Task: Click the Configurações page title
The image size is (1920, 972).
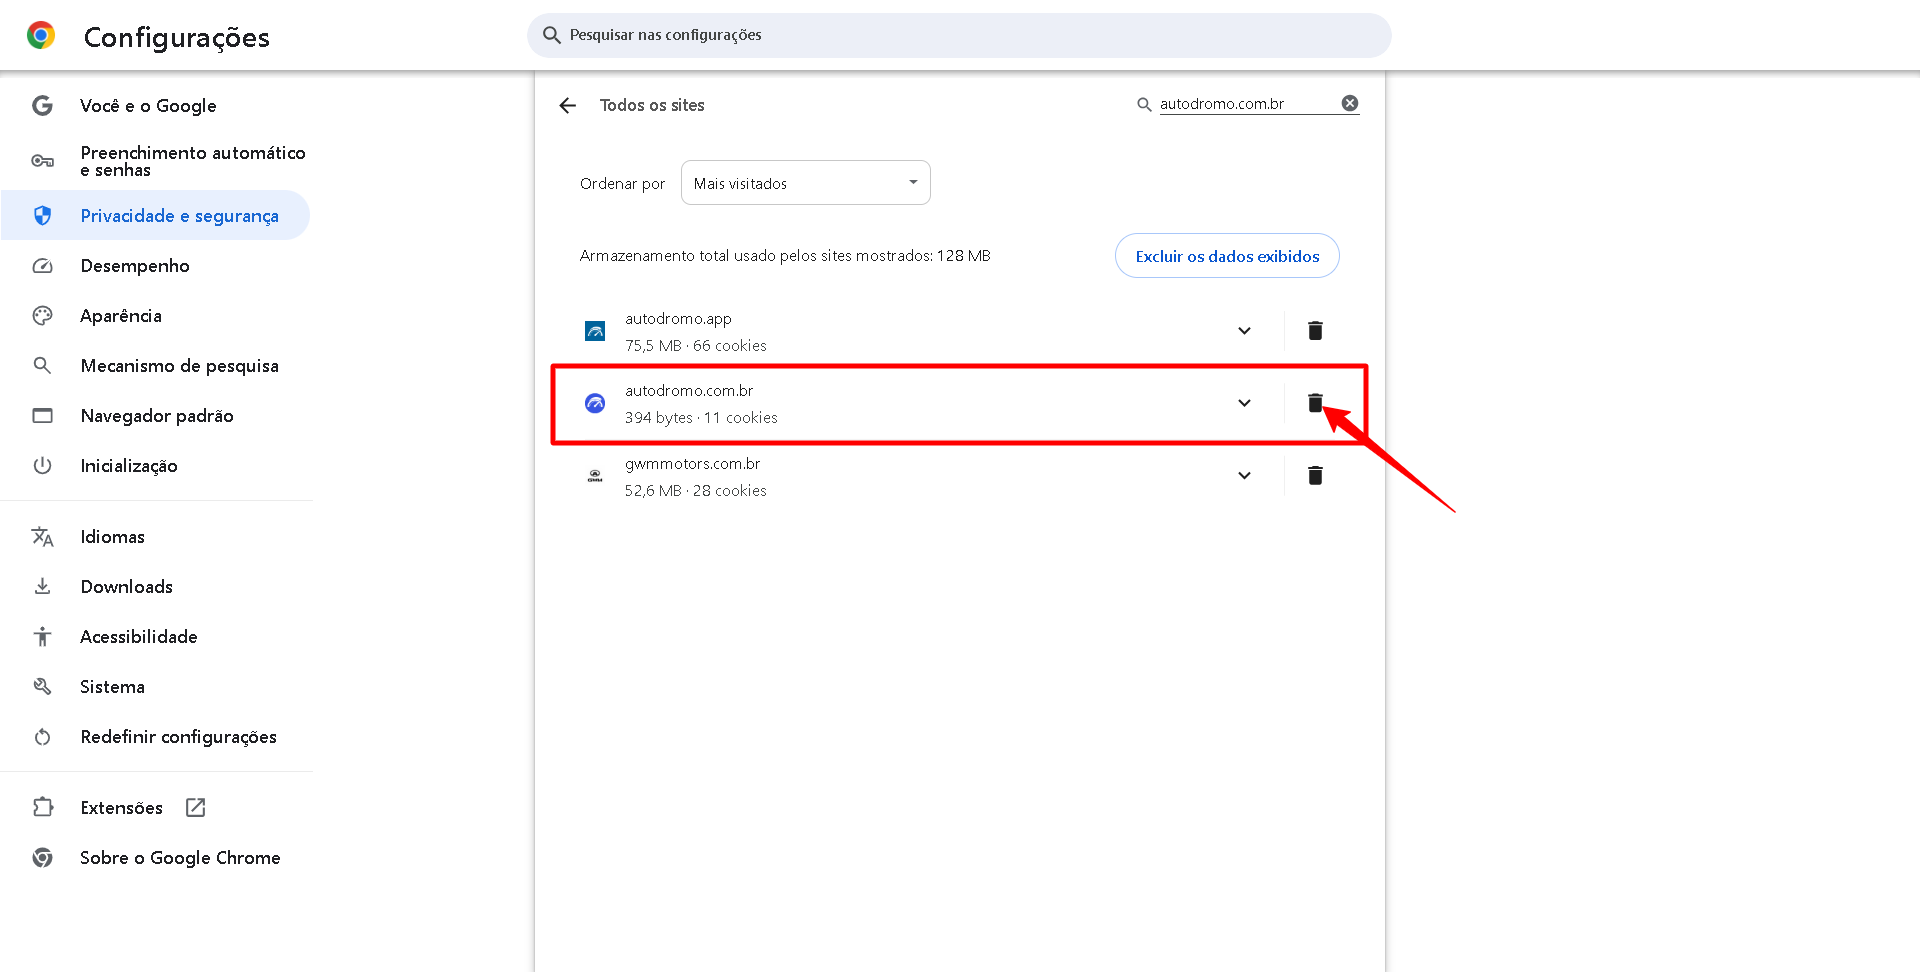Action: click(x=177, y=37)
